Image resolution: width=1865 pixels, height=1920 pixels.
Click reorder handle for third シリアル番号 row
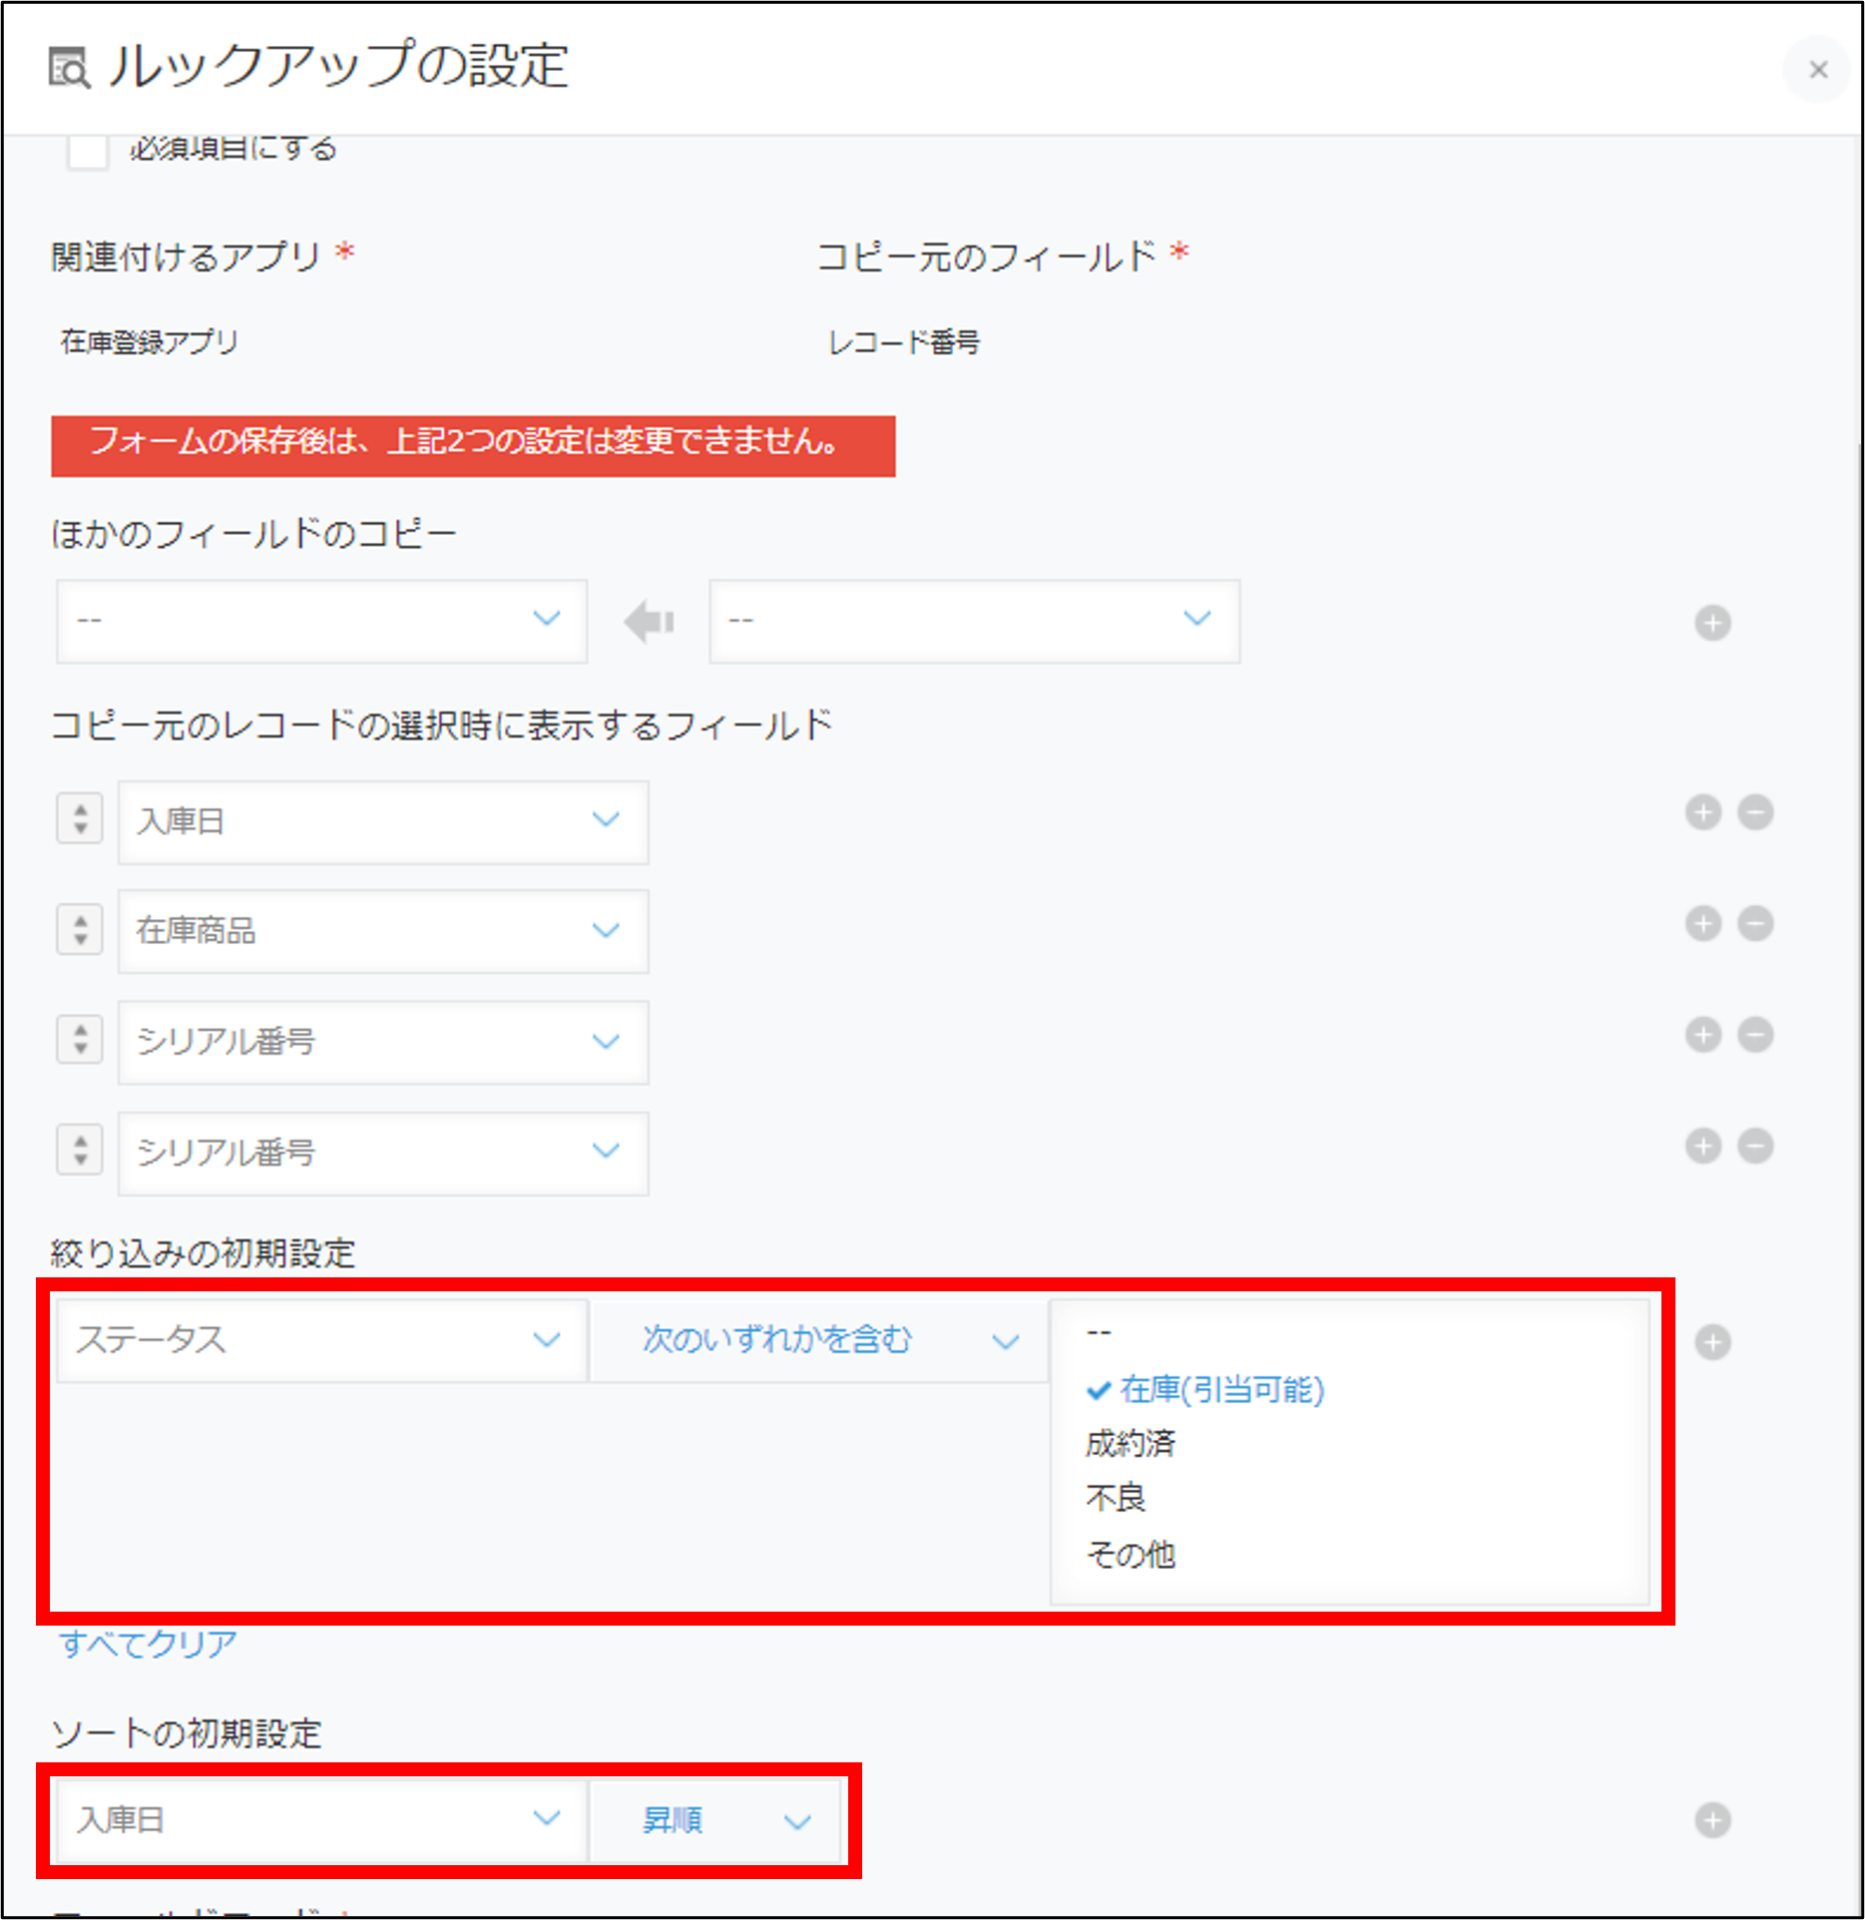[x=80, y=1038]
